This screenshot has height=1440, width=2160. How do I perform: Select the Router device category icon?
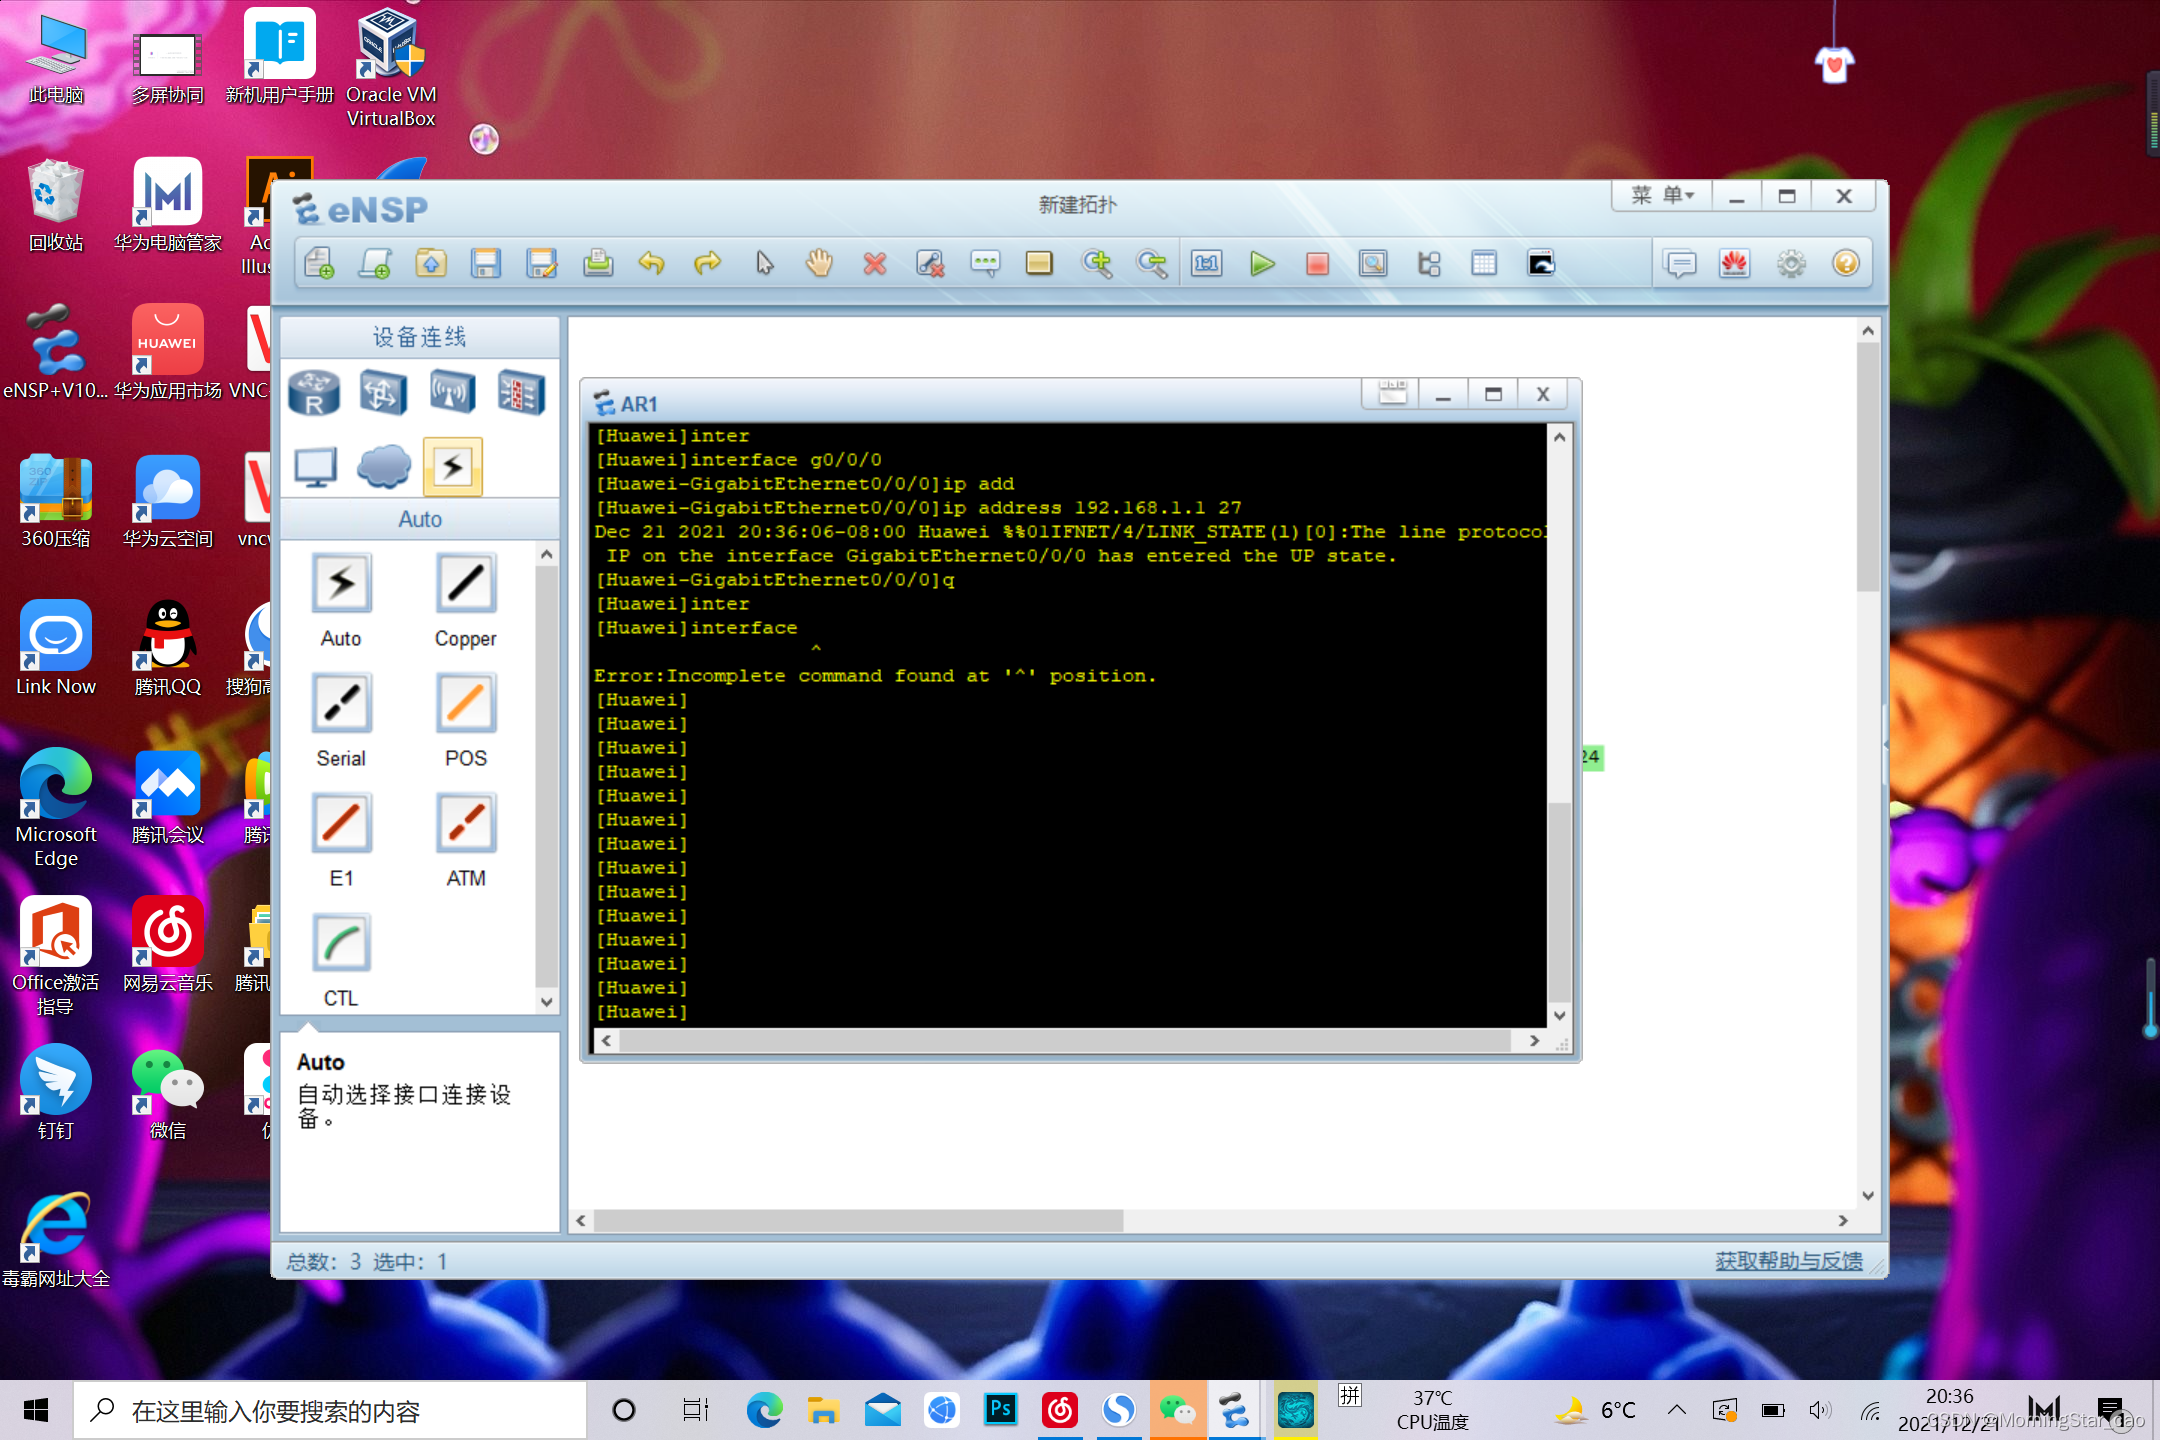click(x=314, y=392)
